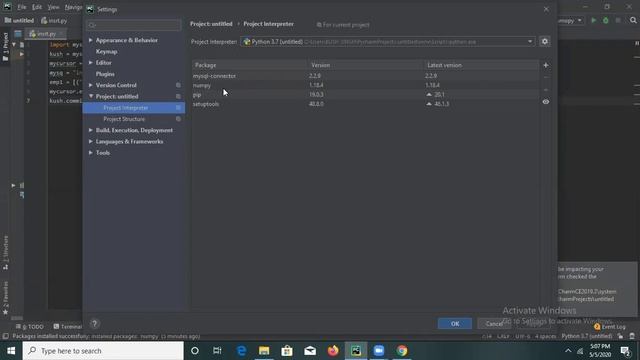The height and width of the screenshot is (360, 640).
Task: Click the green Debug bug icon
Action: coord(606,20)
